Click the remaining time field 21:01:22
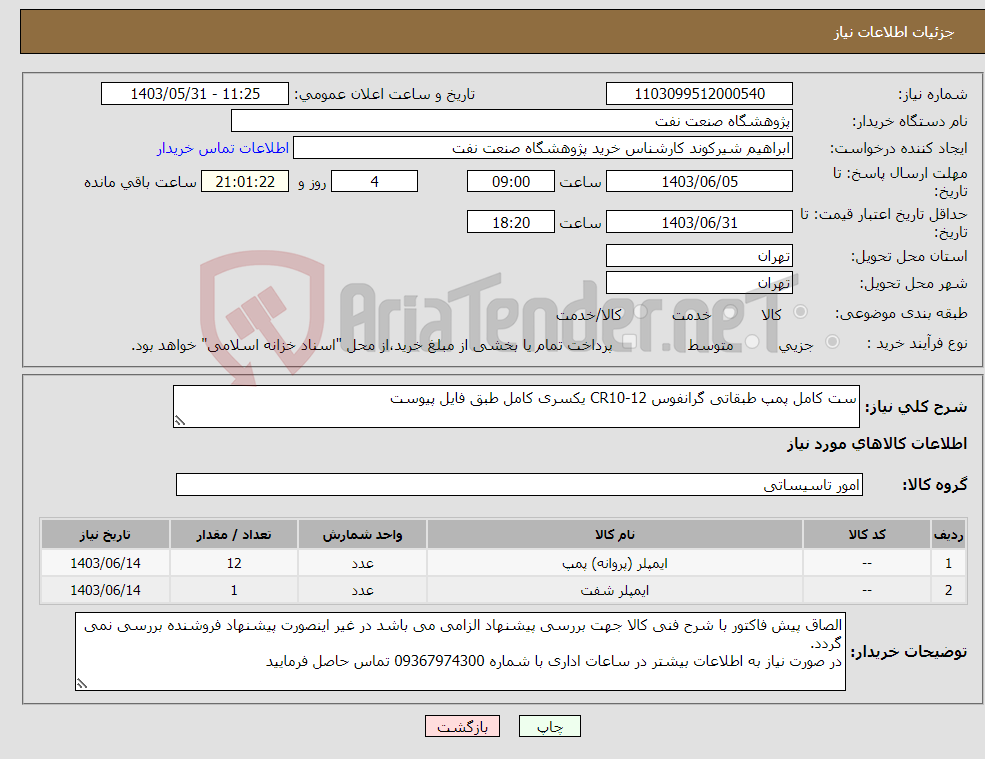985x759 pixels. tap(245, 182)
